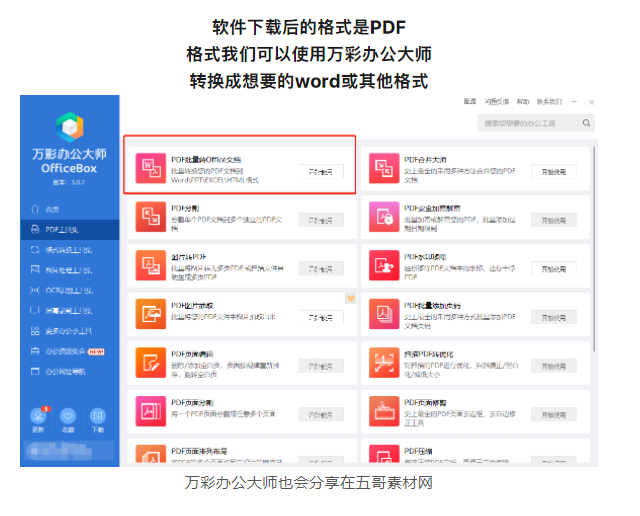Image resolution: width=640 pixels, height=516 pixels.
Task: Click the 收藏 heart icon in sidebar
Action: pyautogui.click(x=69, y=416)
